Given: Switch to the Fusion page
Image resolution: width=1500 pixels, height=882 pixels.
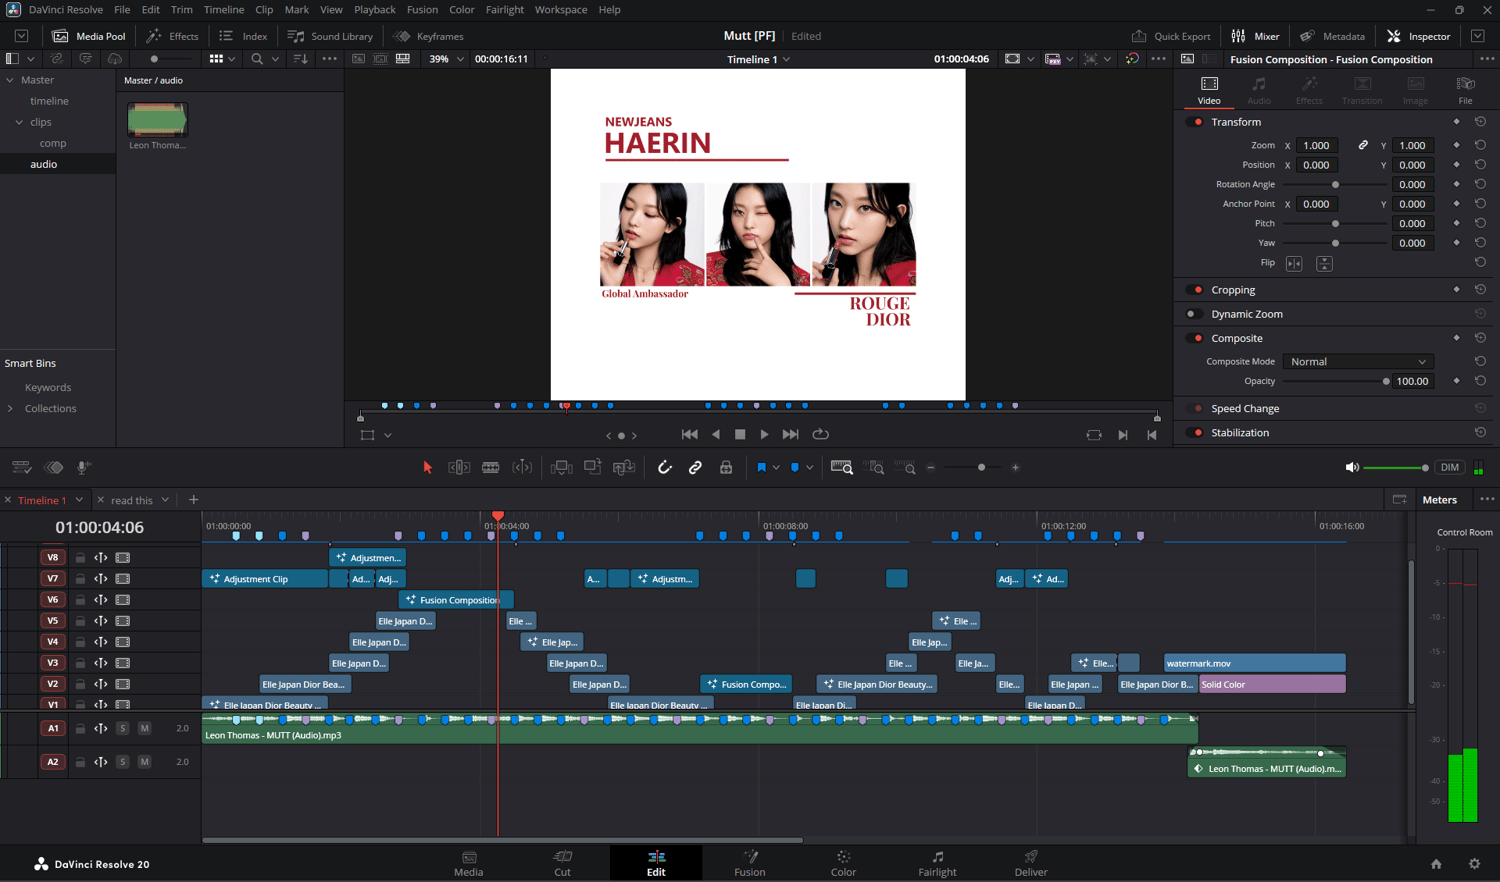Looking at the screenshot, I should [750, 864].
